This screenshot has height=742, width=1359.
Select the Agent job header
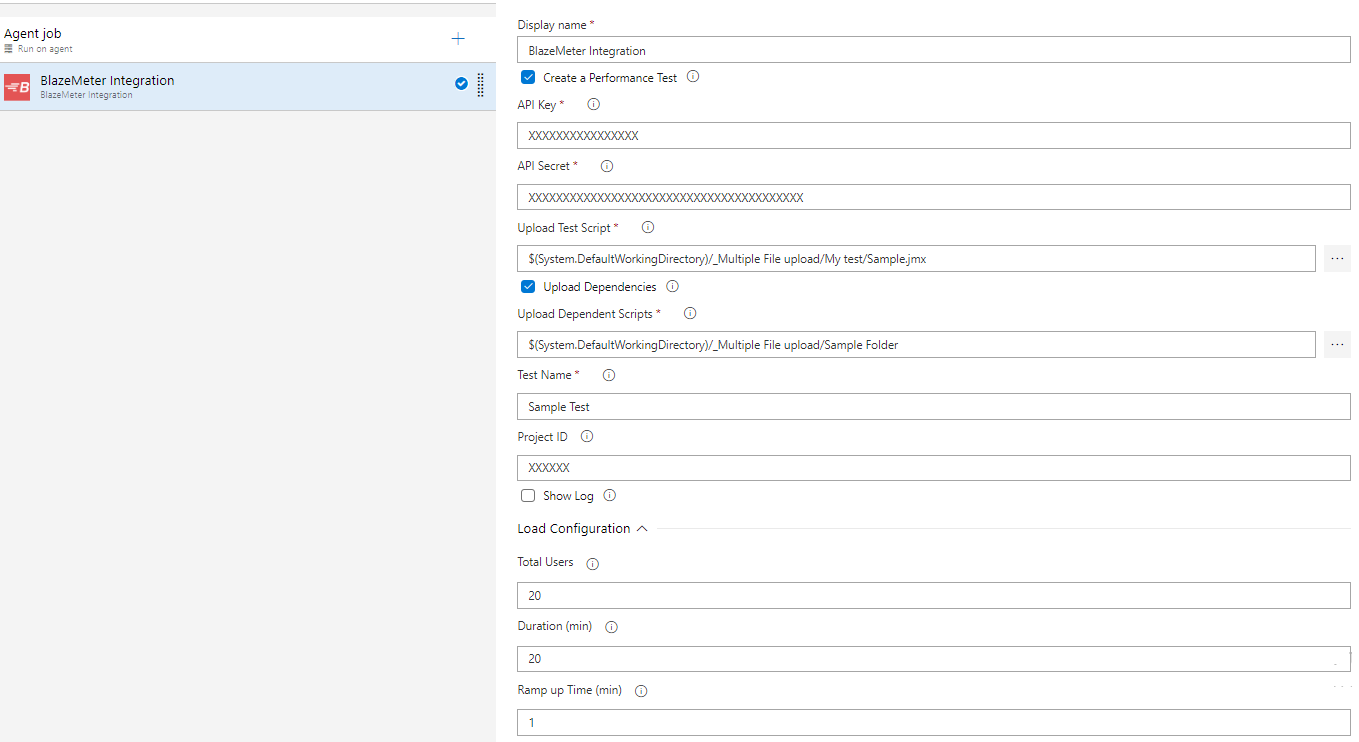[x=248, y=40]
